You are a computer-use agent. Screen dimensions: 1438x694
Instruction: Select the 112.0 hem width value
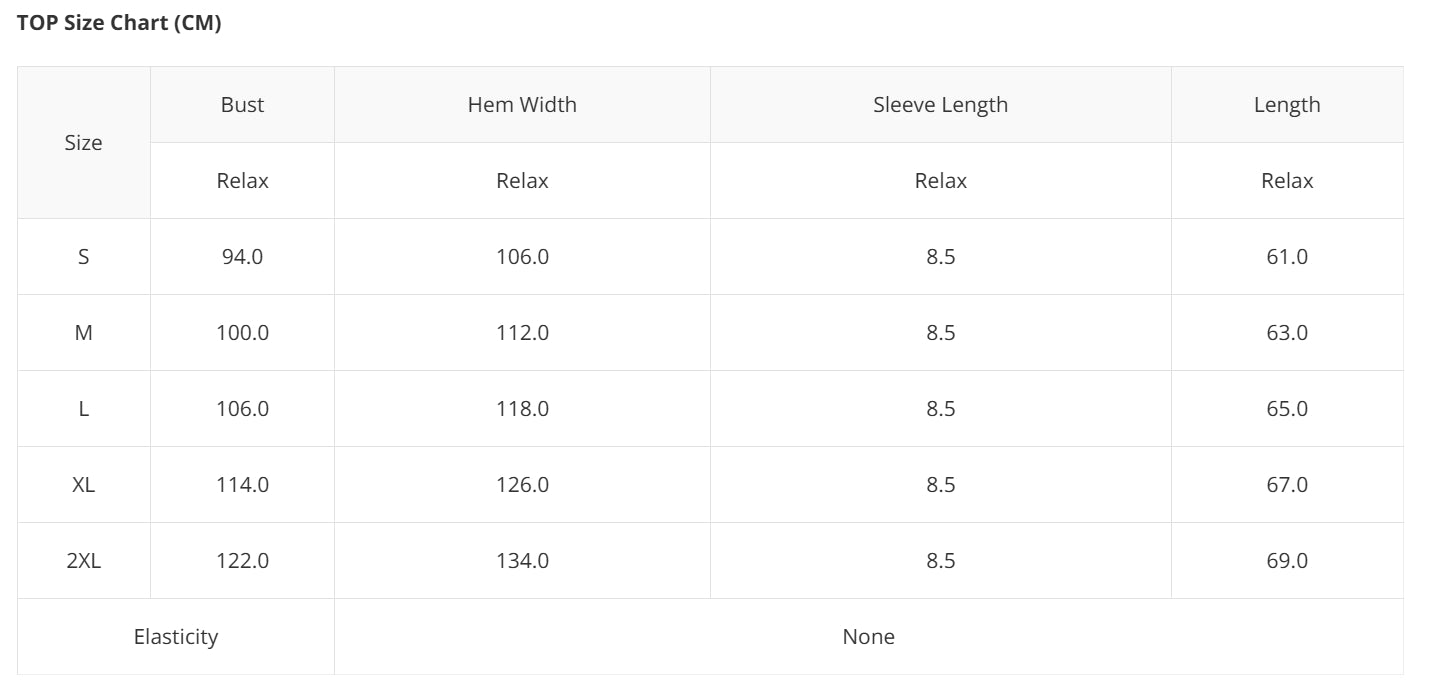522,333
